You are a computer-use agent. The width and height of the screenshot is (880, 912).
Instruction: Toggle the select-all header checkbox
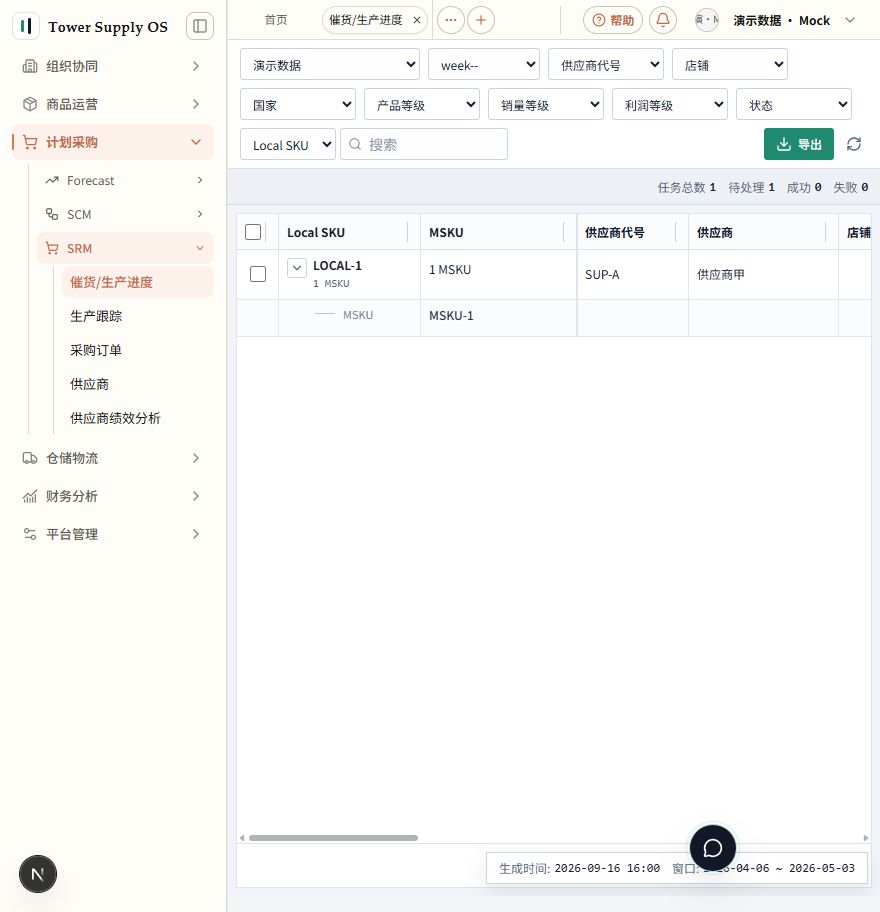[253, 232]
